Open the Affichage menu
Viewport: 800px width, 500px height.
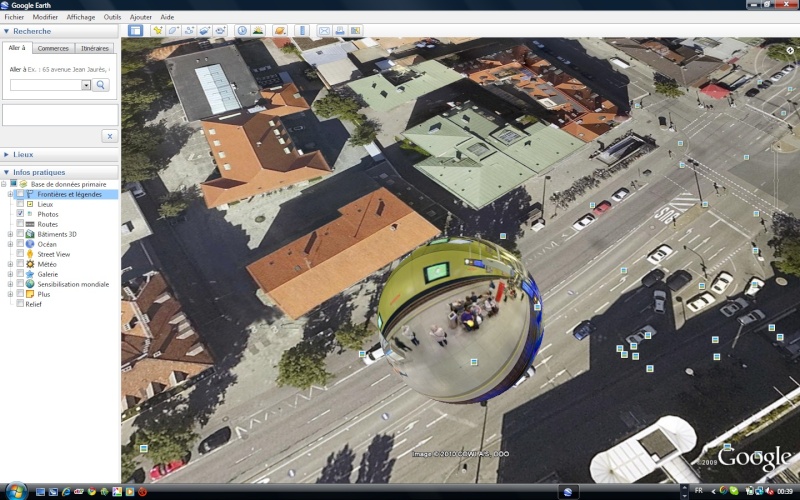tap(81, 17)
